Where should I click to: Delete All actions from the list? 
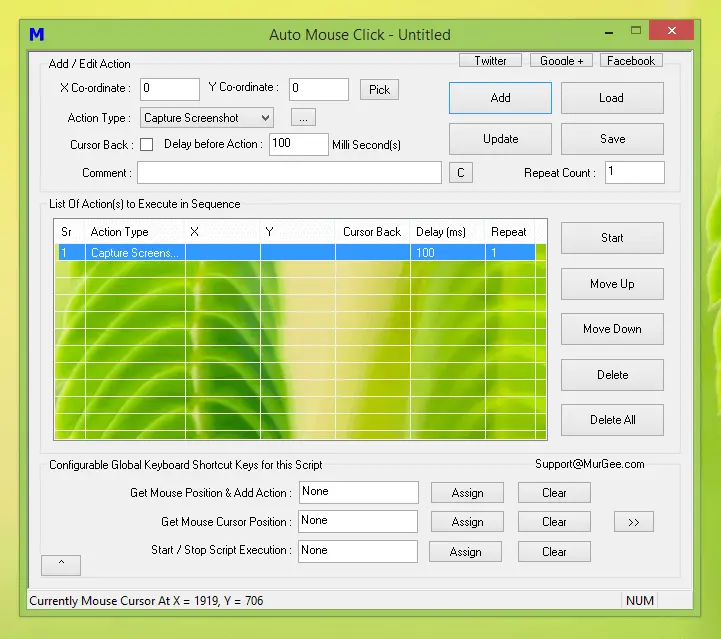(612, 420)
